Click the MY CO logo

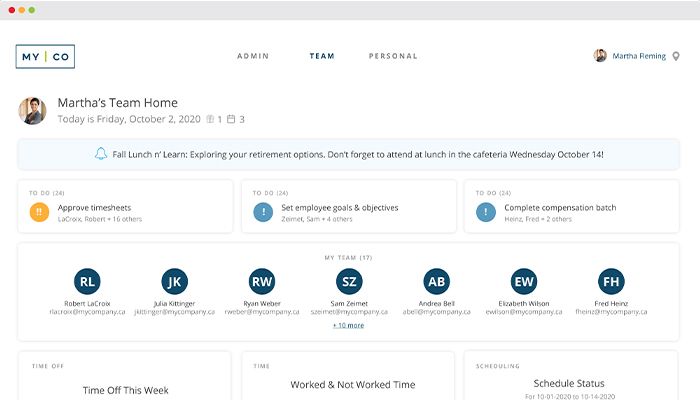[45, 57]
